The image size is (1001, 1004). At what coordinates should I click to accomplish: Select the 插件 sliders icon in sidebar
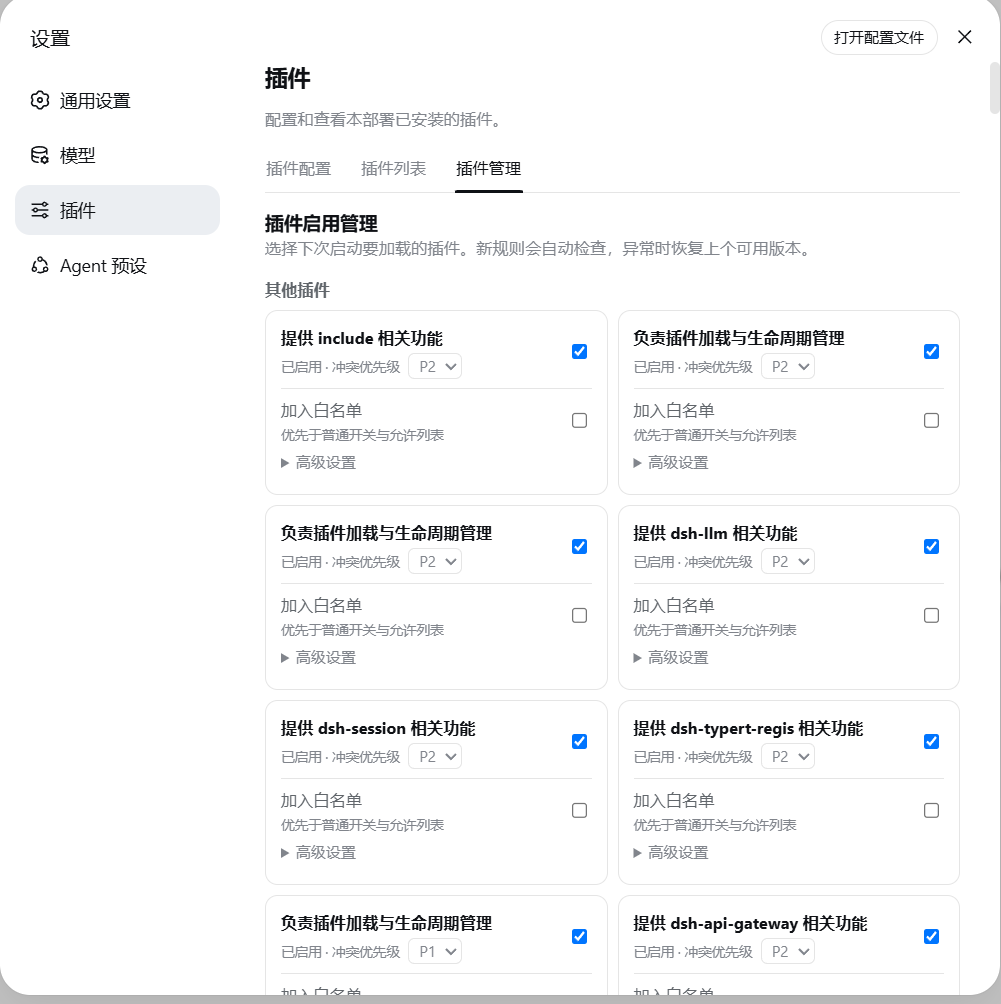tap(40, 210)
